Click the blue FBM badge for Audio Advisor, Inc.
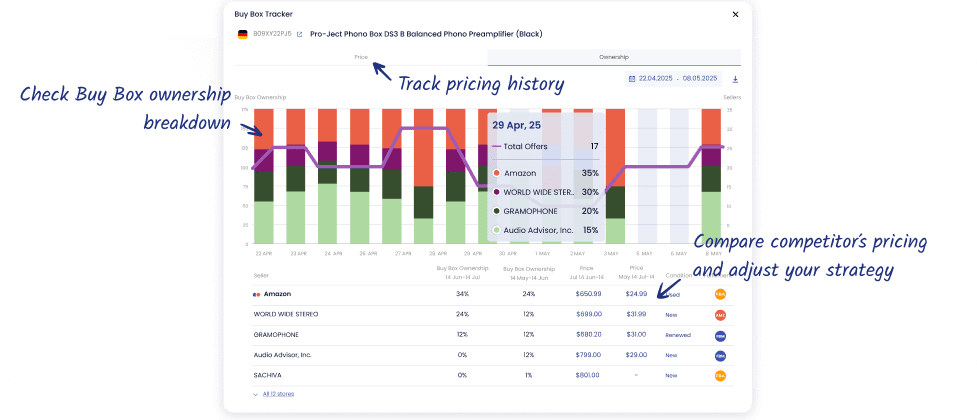977x420 pixels. [720, 355]
